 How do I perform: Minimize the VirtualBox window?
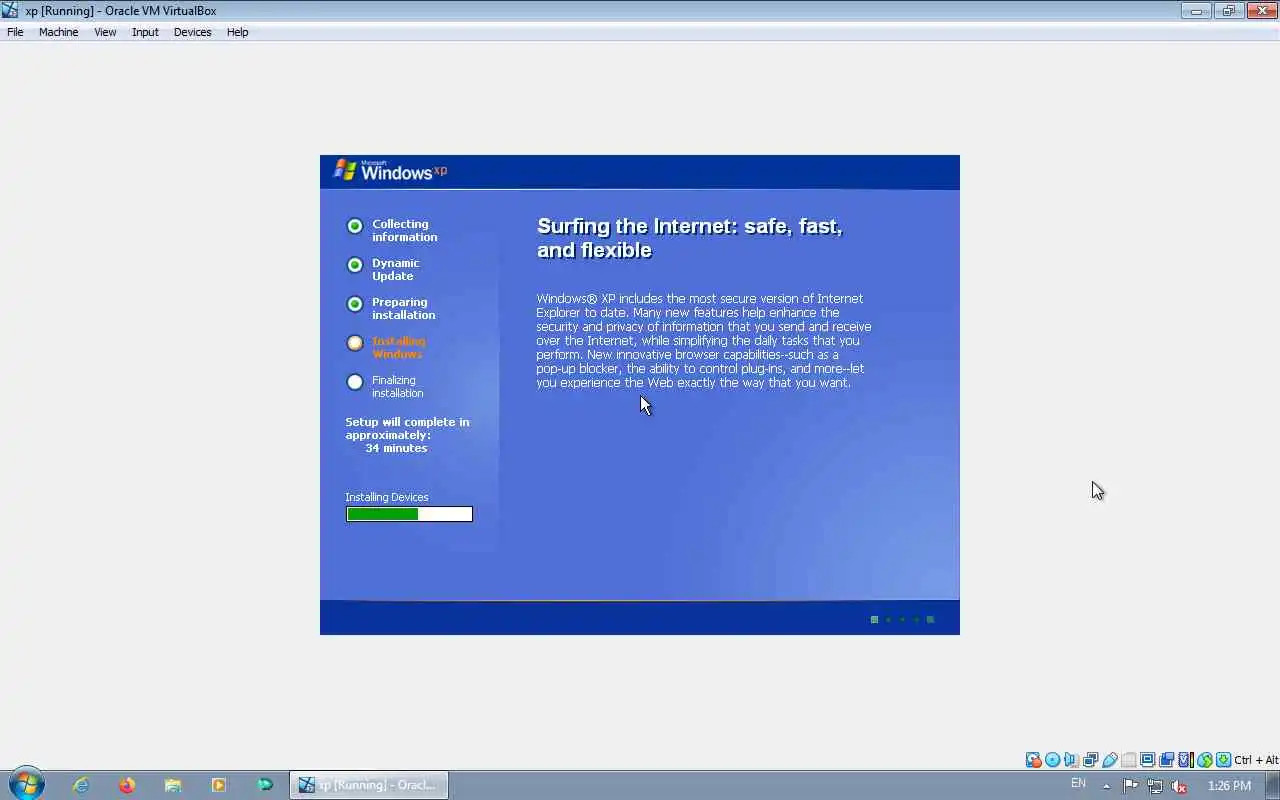(x=1195, y=11)
